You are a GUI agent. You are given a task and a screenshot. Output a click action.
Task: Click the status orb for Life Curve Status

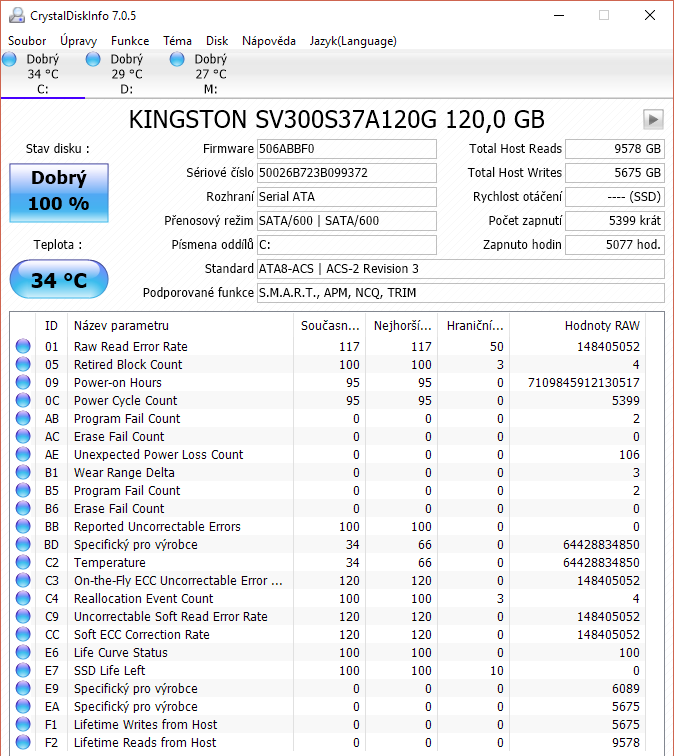(23, 652)
